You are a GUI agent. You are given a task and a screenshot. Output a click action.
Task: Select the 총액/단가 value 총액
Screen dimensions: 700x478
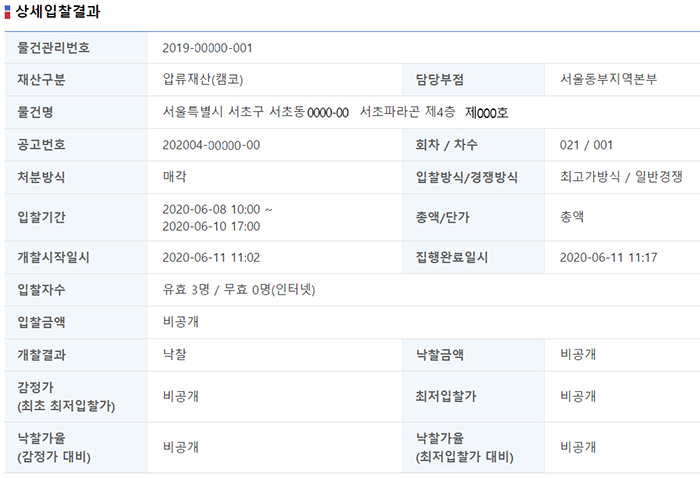573,216
